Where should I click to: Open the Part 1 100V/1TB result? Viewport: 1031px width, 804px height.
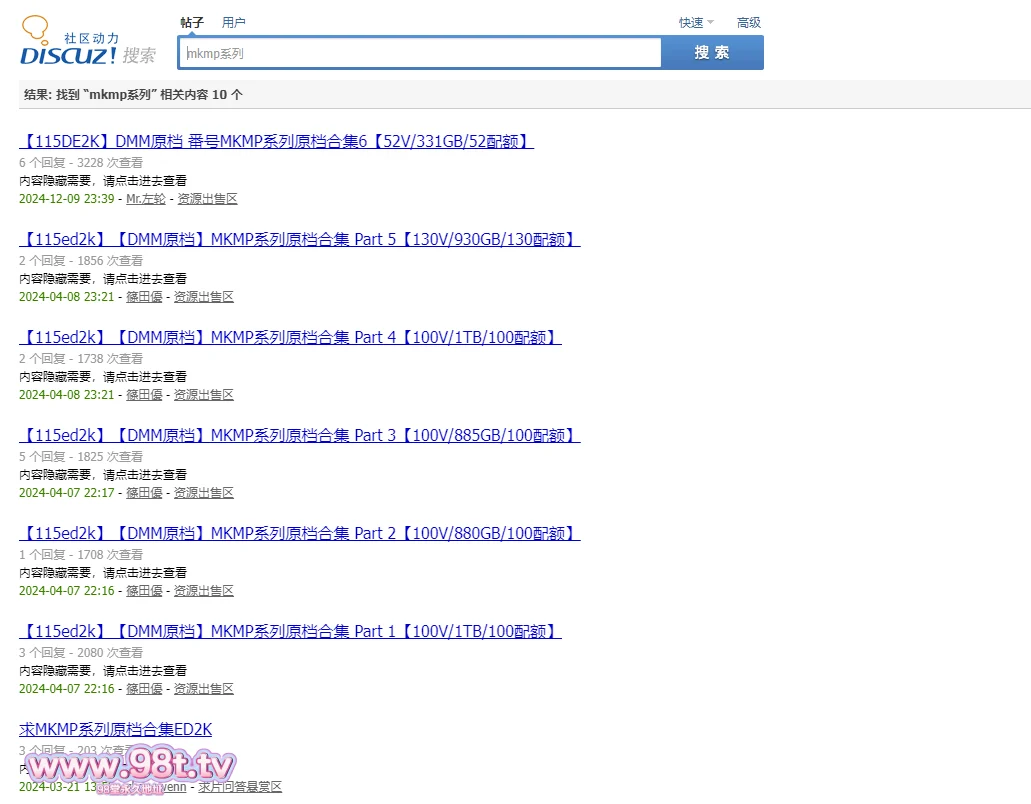pyautogui.click(x=290, y=631)
